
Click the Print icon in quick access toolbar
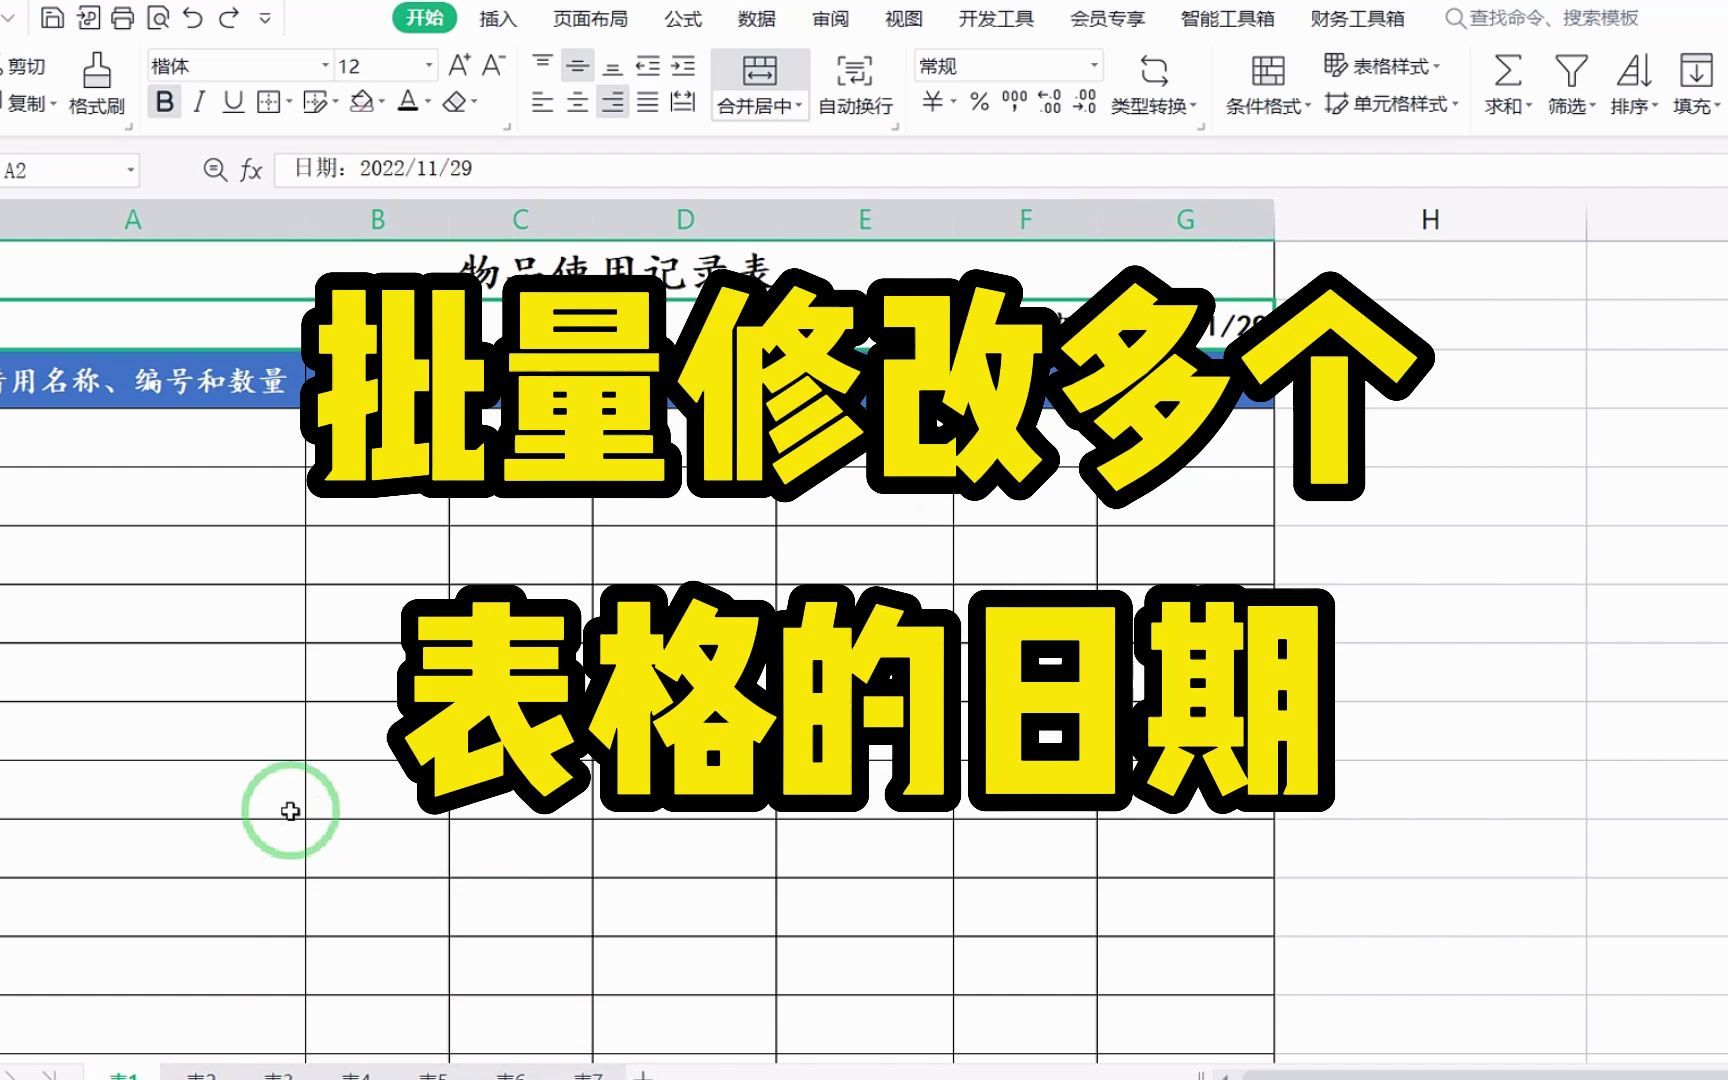tap(122, 17)
